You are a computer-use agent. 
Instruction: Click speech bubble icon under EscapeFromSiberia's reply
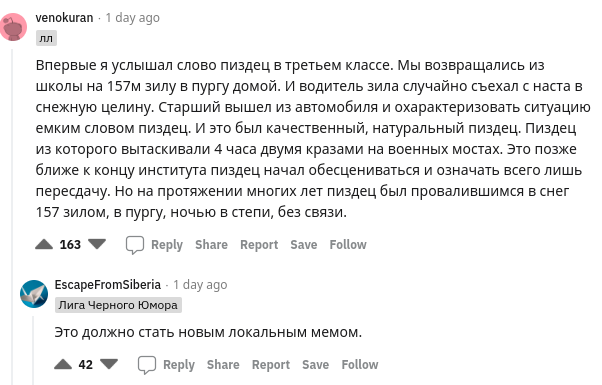pyautogui.click(x=147, y=365)
